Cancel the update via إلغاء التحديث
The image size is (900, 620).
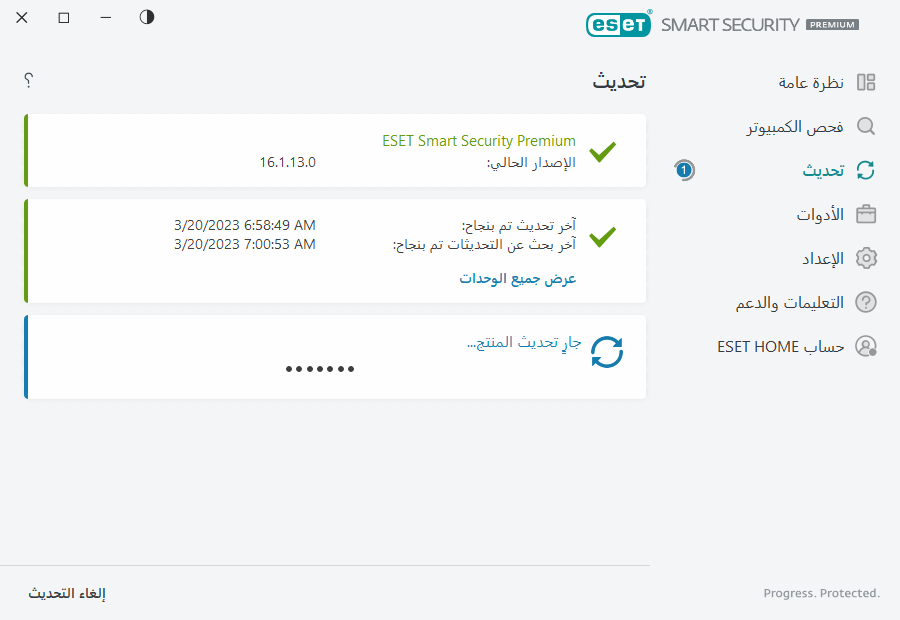67,593
